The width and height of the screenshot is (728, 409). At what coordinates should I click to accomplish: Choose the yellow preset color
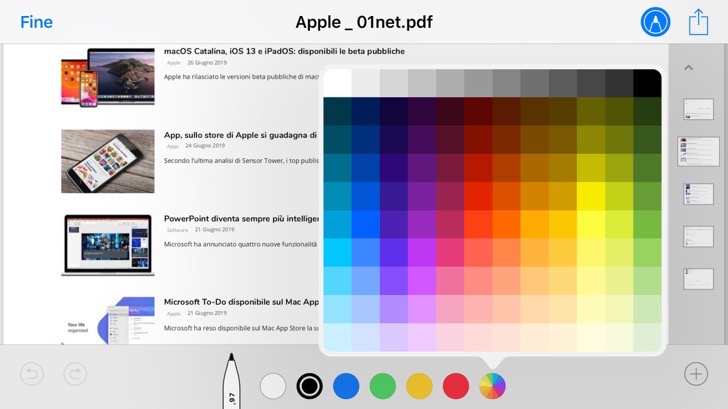click(419, 386)
